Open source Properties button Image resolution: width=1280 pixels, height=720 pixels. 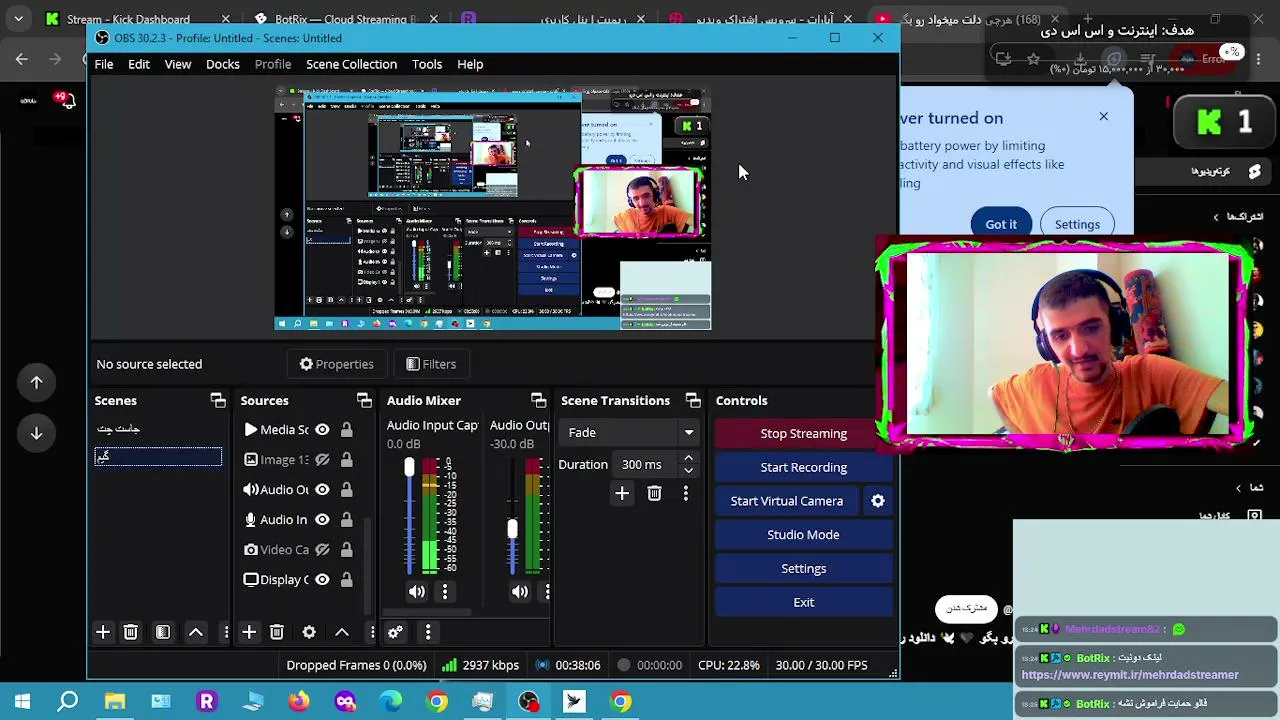(337, 364)
